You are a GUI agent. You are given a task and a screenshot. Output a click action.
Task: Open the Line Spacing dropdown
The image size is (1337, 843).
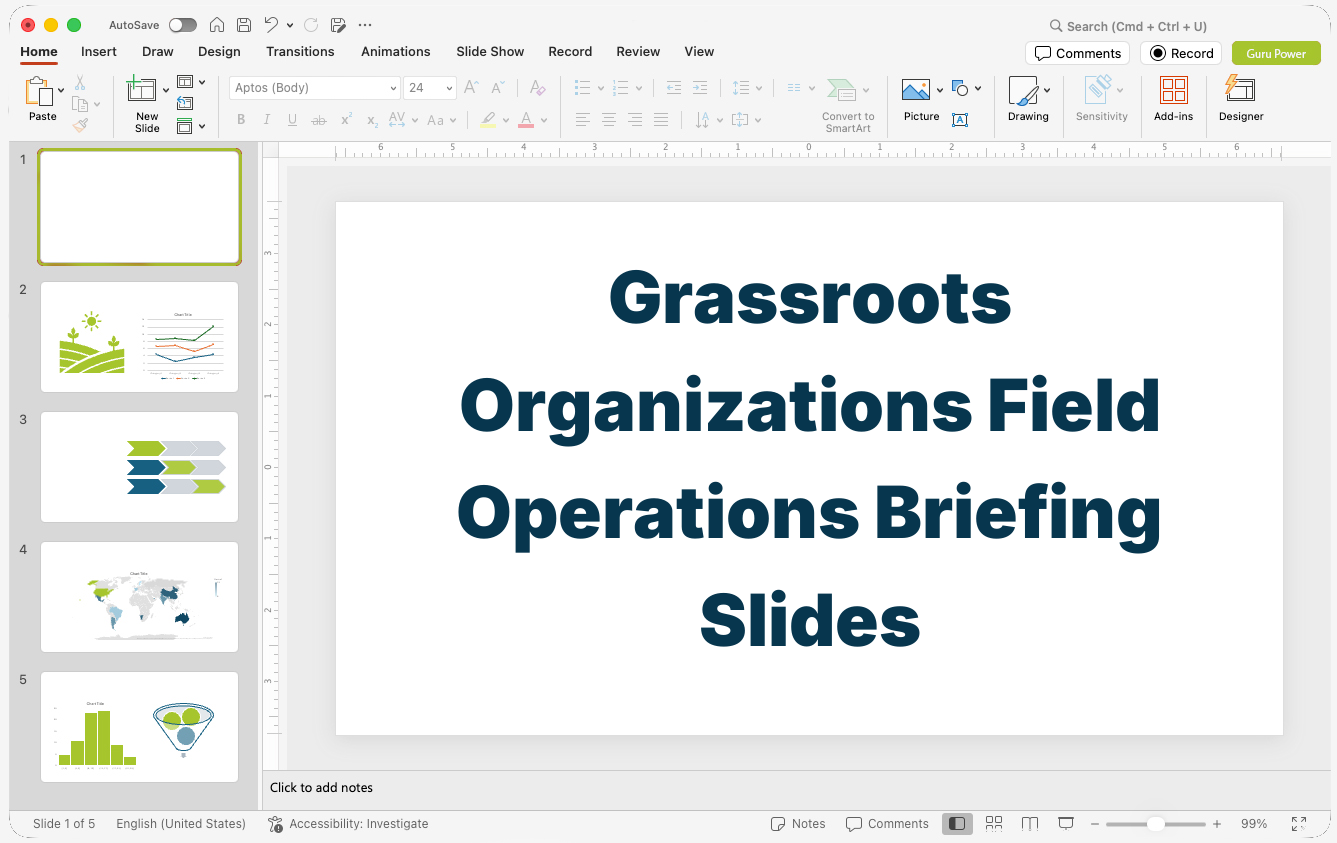(x=747, y=88)
